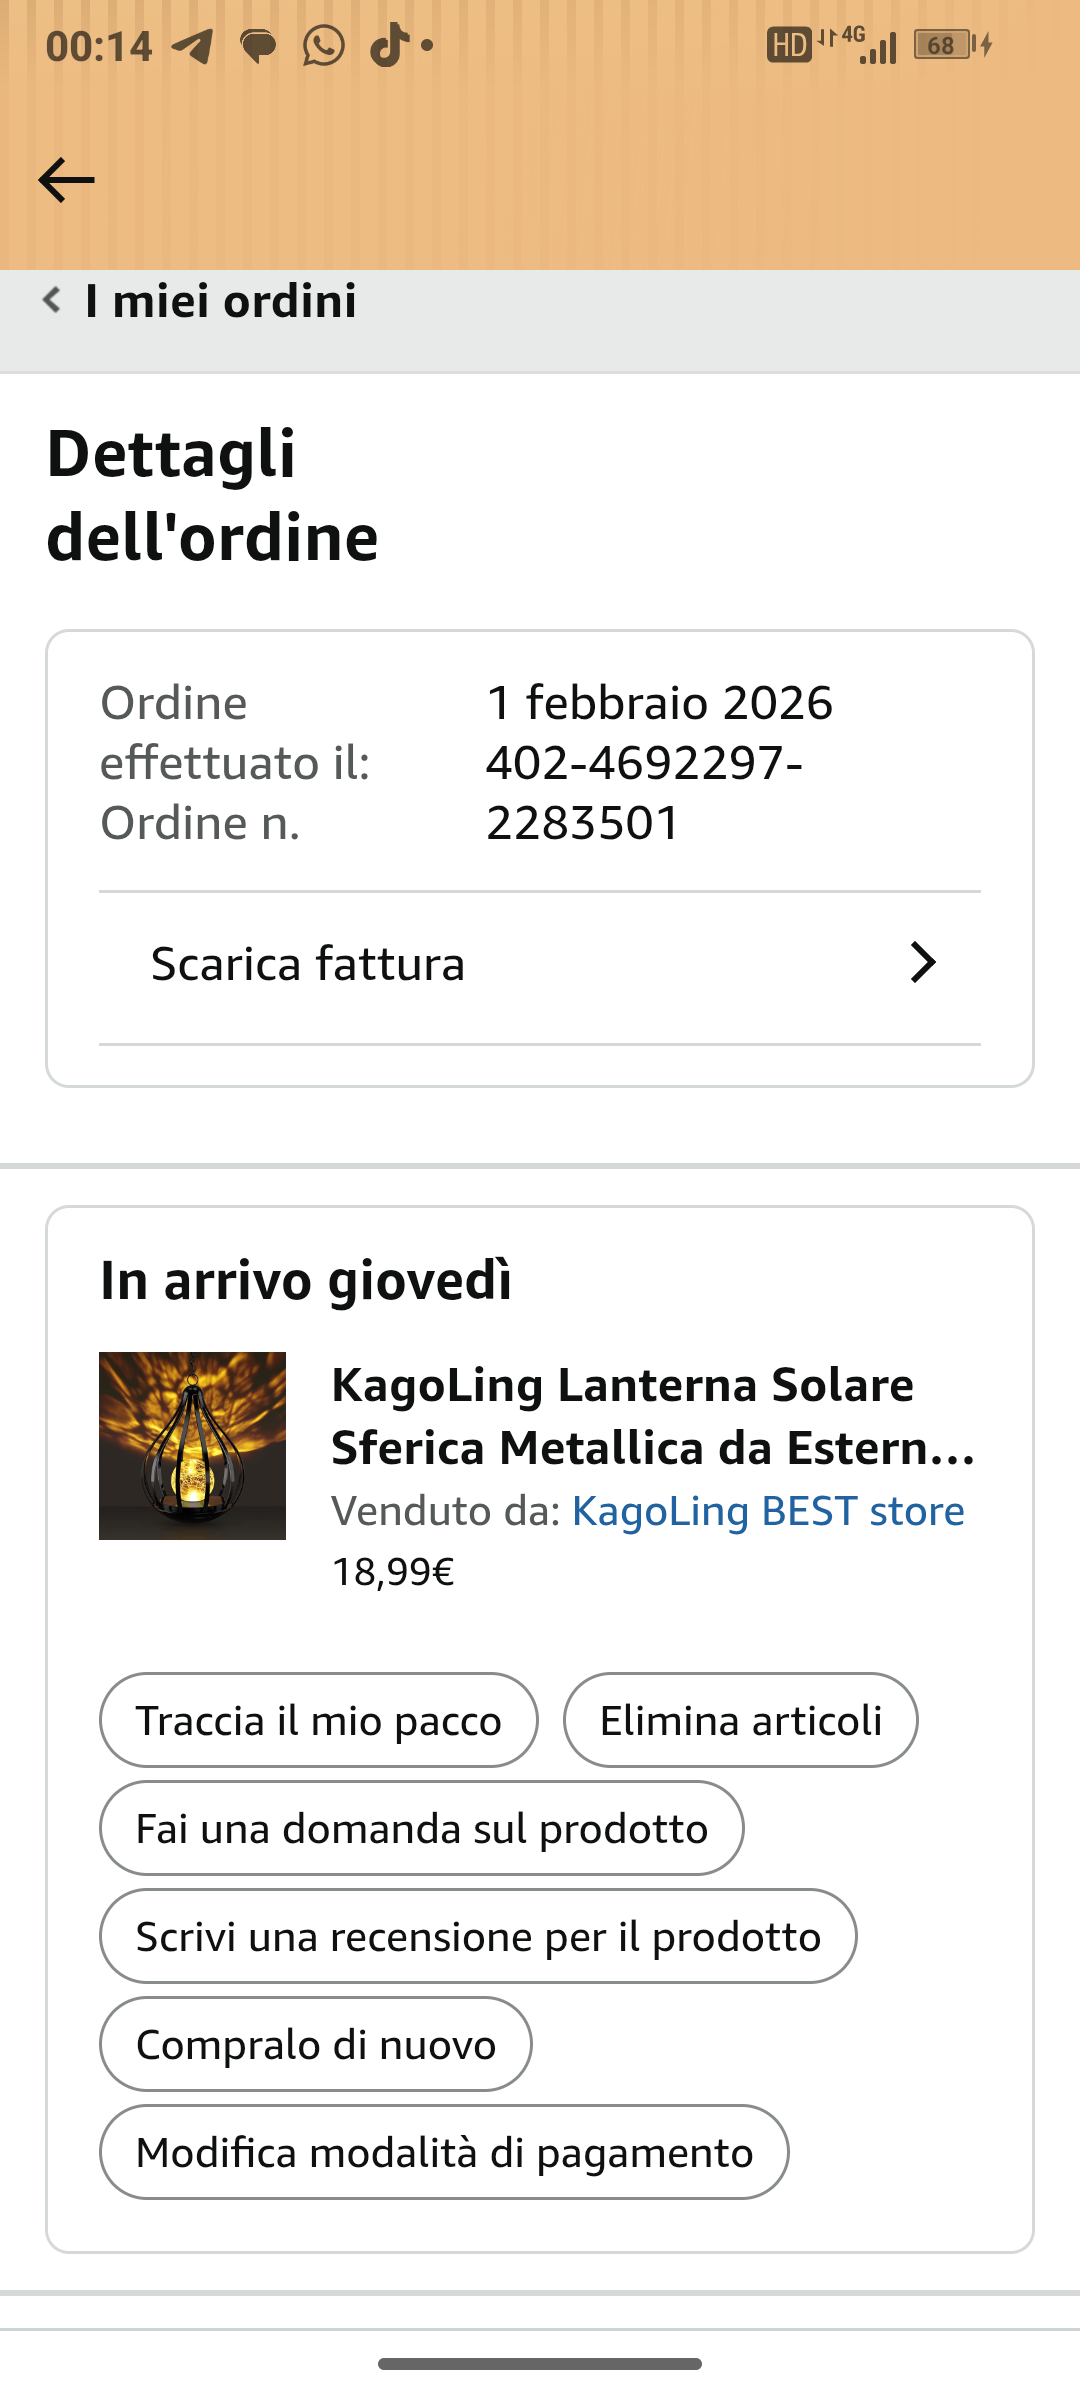Tap the solar lantern product thumbnail
The image size is (1080, 2400).
(192, 1445)
